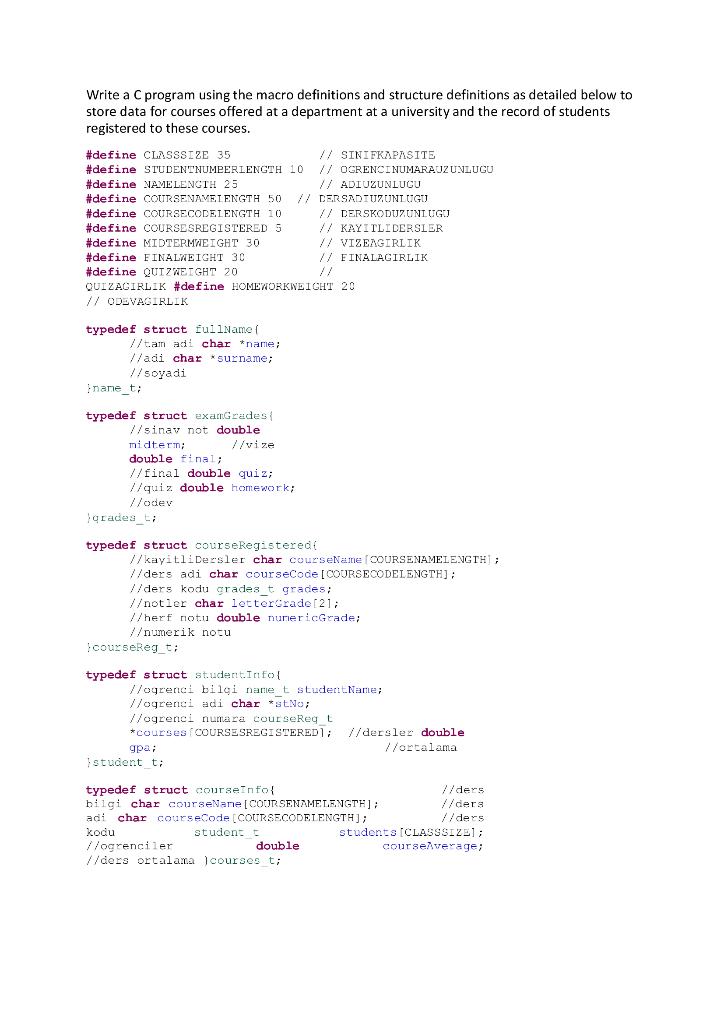
Task: Click the 'QUIZWEIGHT 20' macro definition
Action: (x=191, y=272)
